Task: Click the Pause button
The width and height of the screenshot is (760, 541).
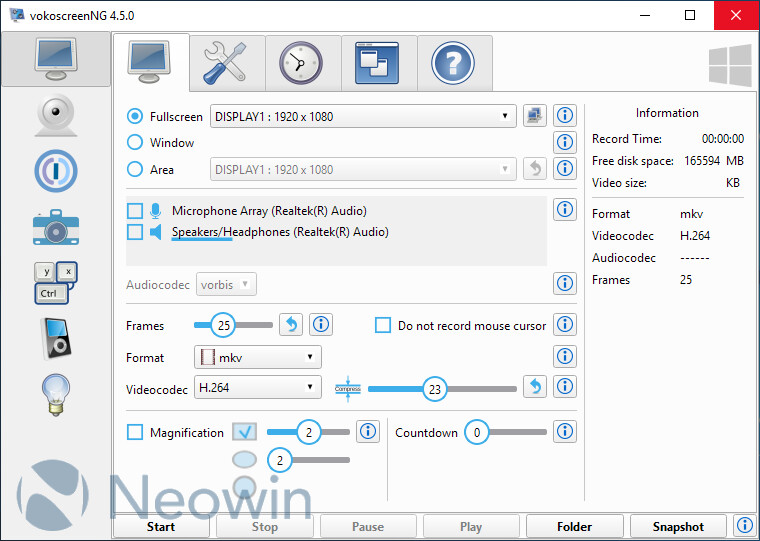Action: point(368,526)
